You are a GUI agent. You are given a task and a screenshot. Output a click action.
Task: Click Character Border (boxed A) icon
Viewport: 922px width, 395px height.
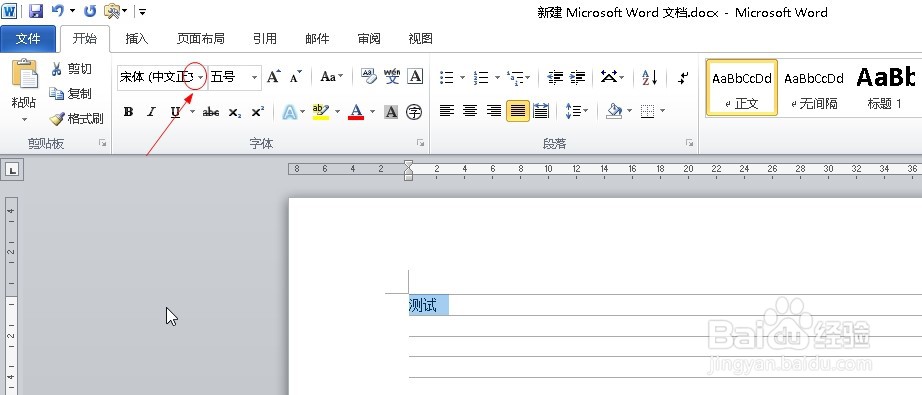point(415,76)
